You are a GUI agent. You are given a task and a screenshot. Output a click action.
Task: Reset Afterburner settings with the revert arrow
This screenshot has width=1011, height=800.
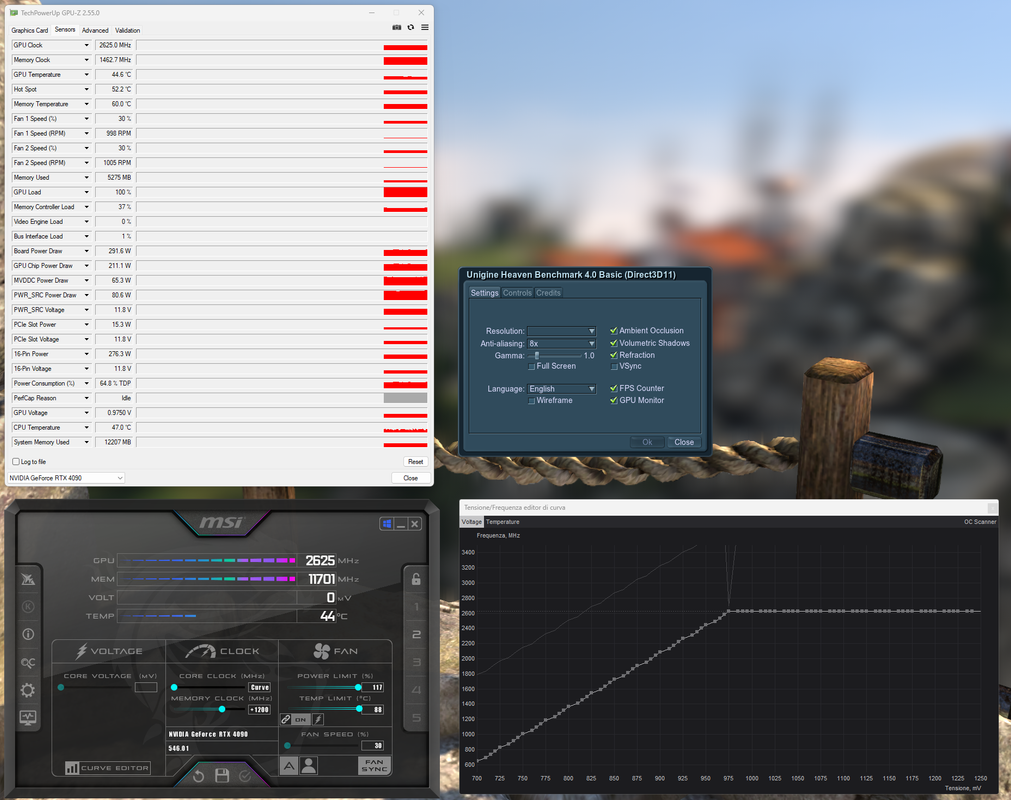point(199,776)
